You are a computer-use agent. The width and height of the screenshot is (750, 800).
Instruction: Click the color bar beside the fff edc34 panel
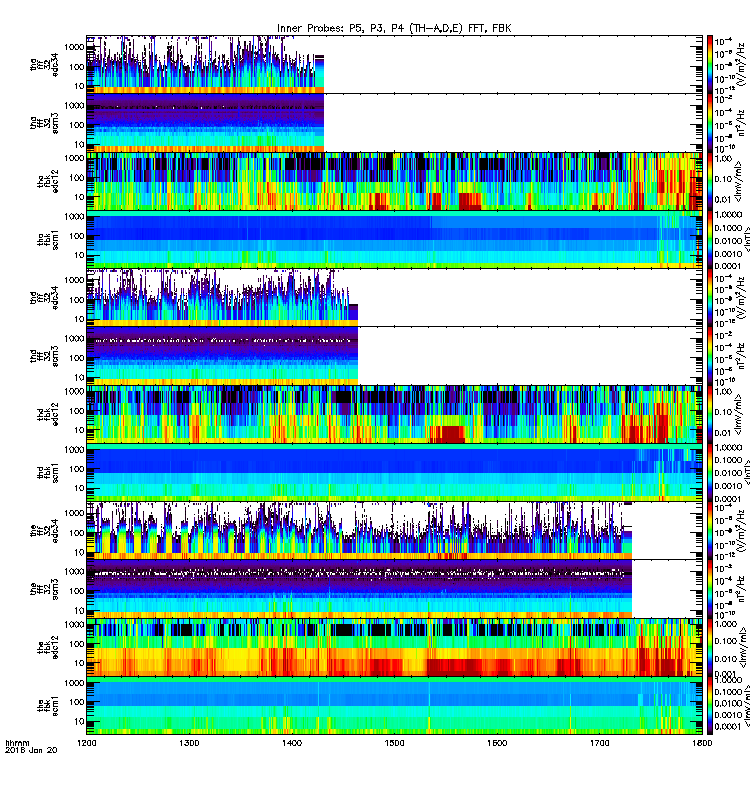(710, 531)
